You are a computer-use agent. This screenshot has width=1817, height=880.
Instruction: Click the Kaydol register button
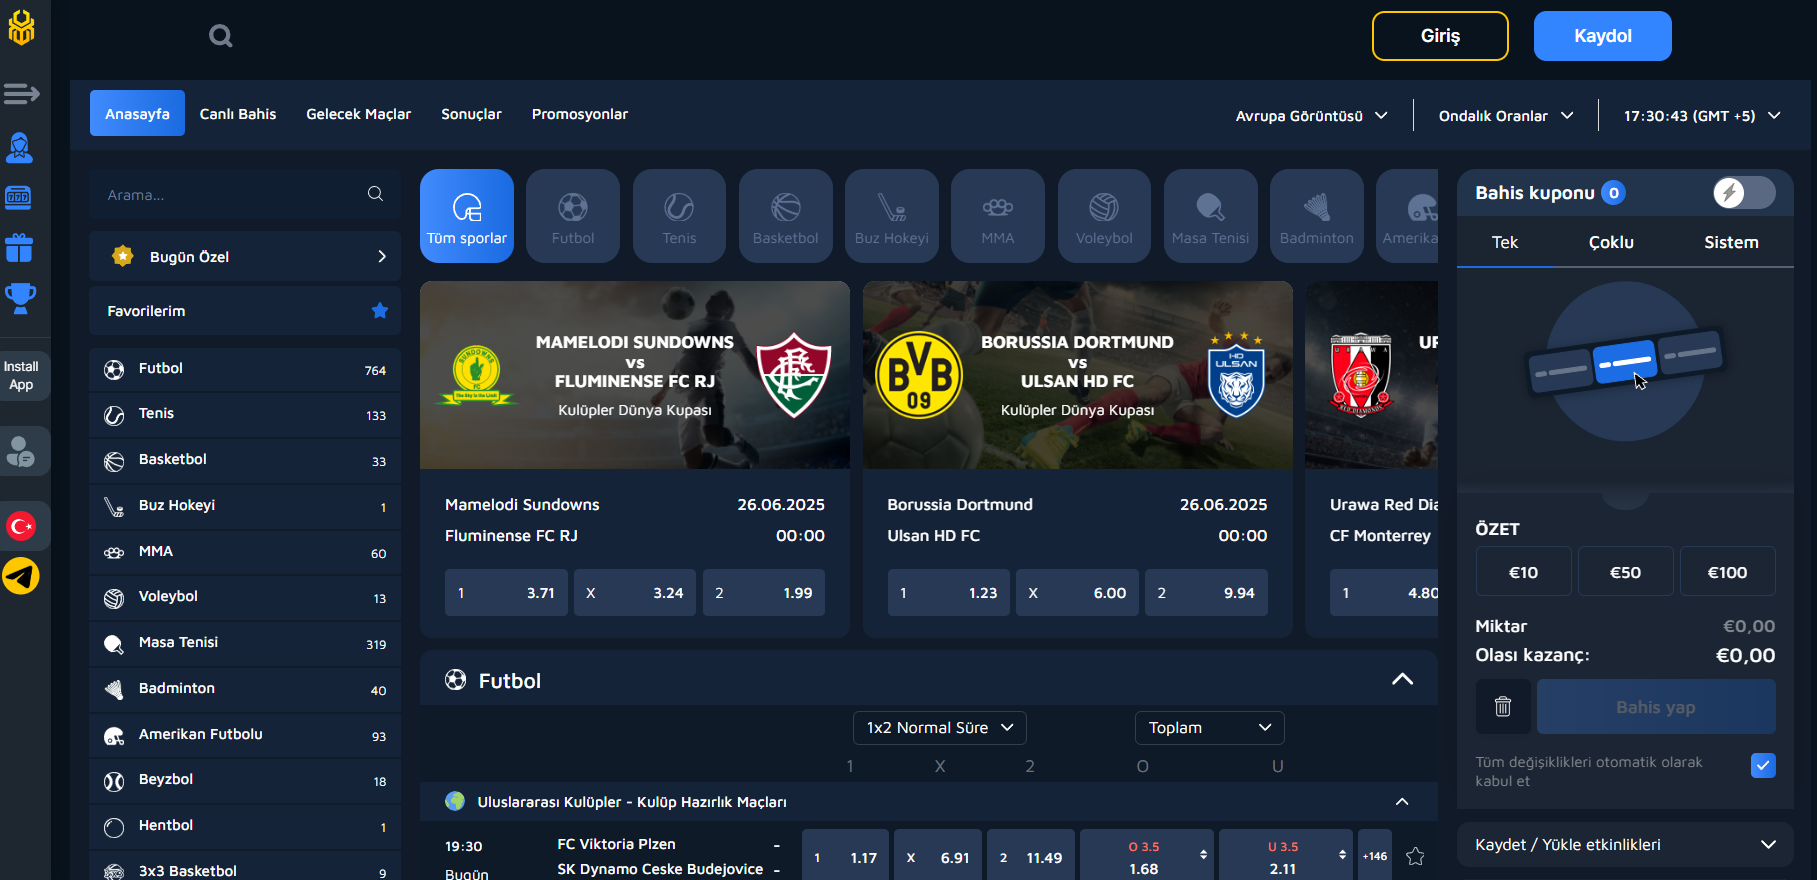pos(1603,36)
